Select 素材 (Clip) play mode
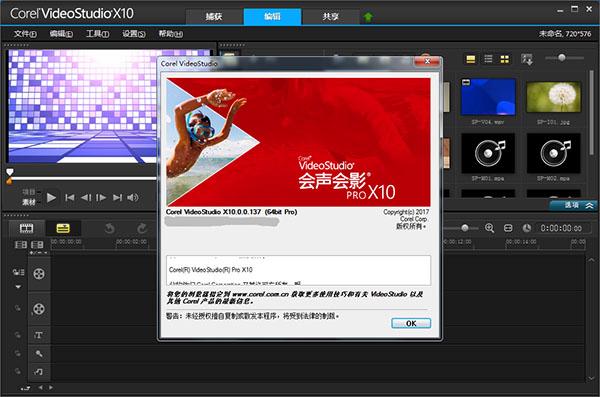This screenshot has width=600, height=397. [29, 202]
